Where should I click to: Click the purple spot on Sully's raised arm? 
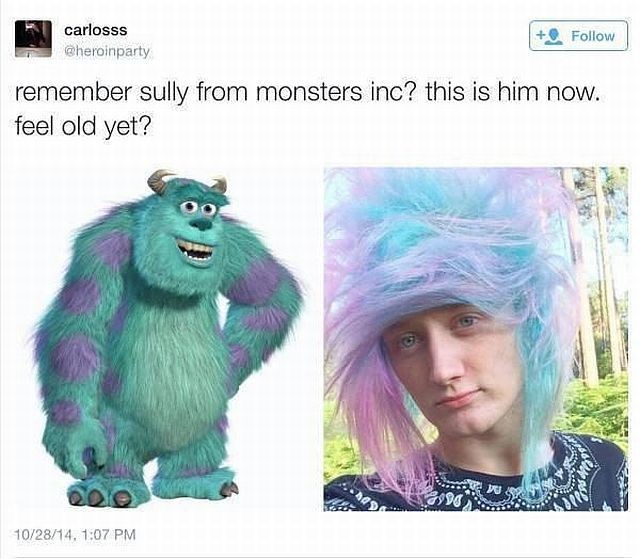pos(256,281)
